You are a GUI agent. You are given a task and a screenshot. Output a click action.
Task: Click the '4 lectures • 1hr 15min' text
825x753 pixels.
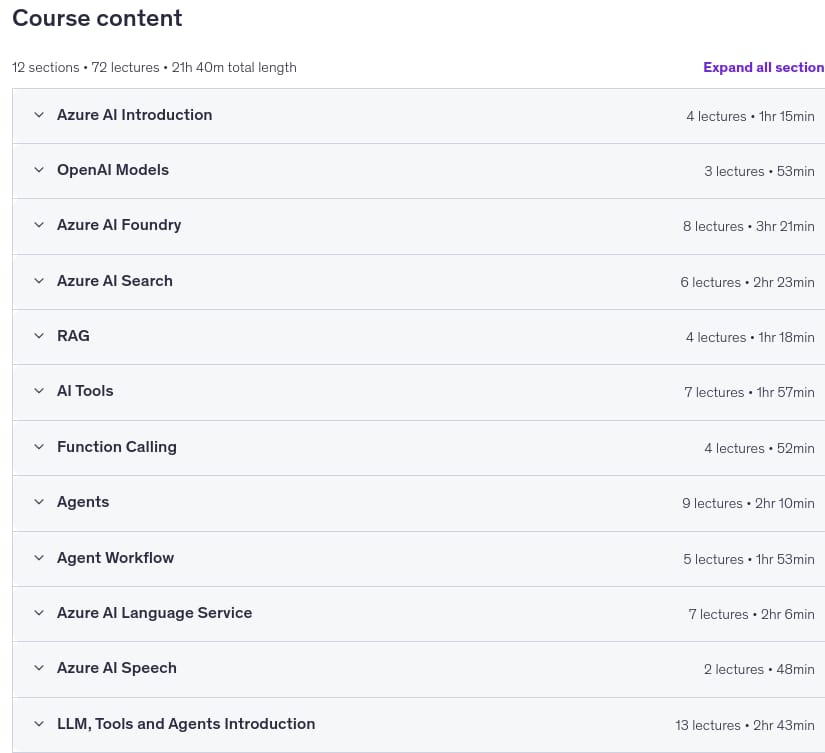click(750, 116)
